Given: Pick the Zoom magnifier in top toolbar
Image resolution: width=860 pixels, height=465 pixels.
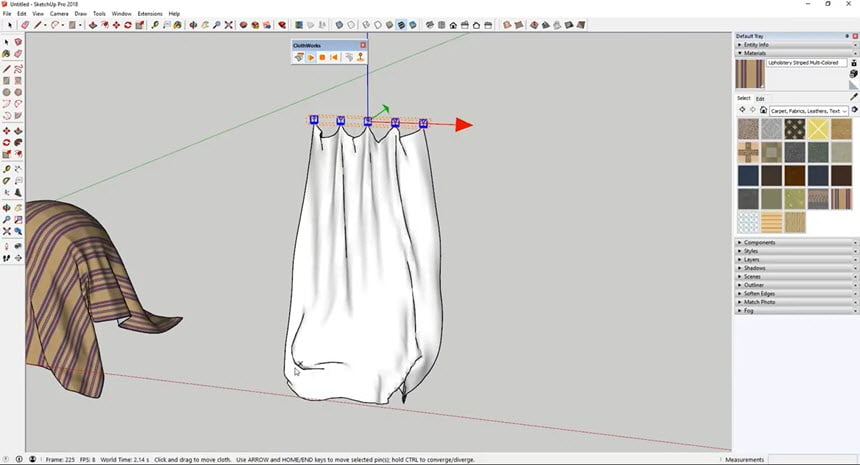Looking at the screenshot, I should [217, 25].
